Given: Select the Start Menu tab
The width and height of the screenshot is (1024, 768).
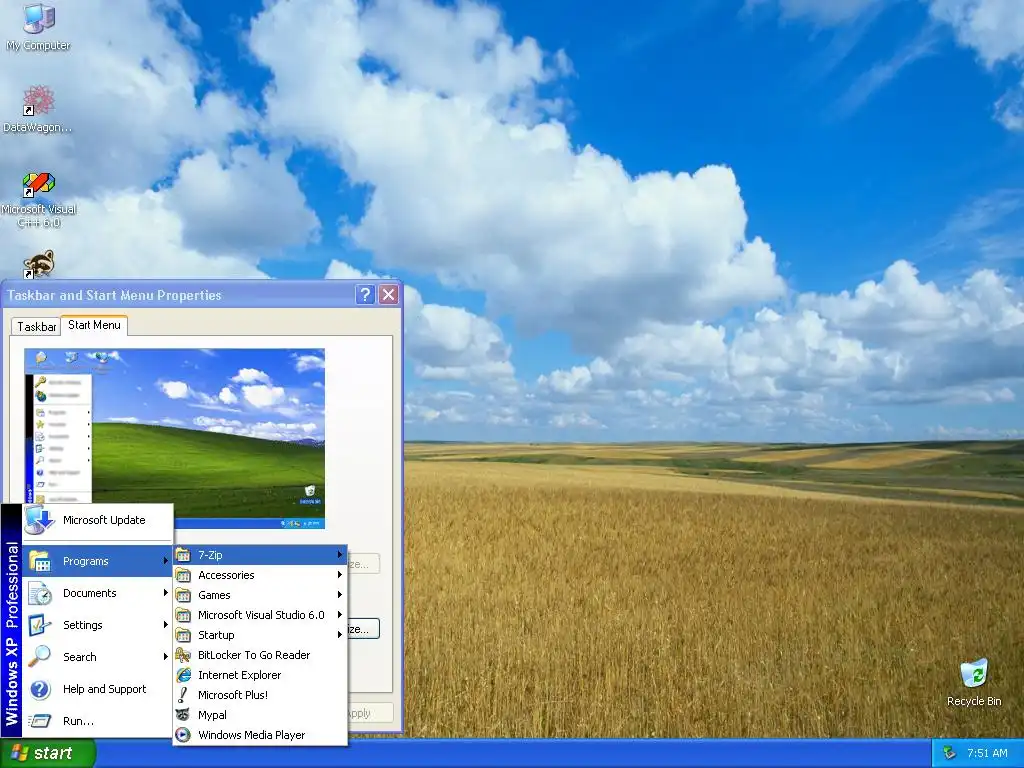Looking at the screenshot, I should 94,325.
